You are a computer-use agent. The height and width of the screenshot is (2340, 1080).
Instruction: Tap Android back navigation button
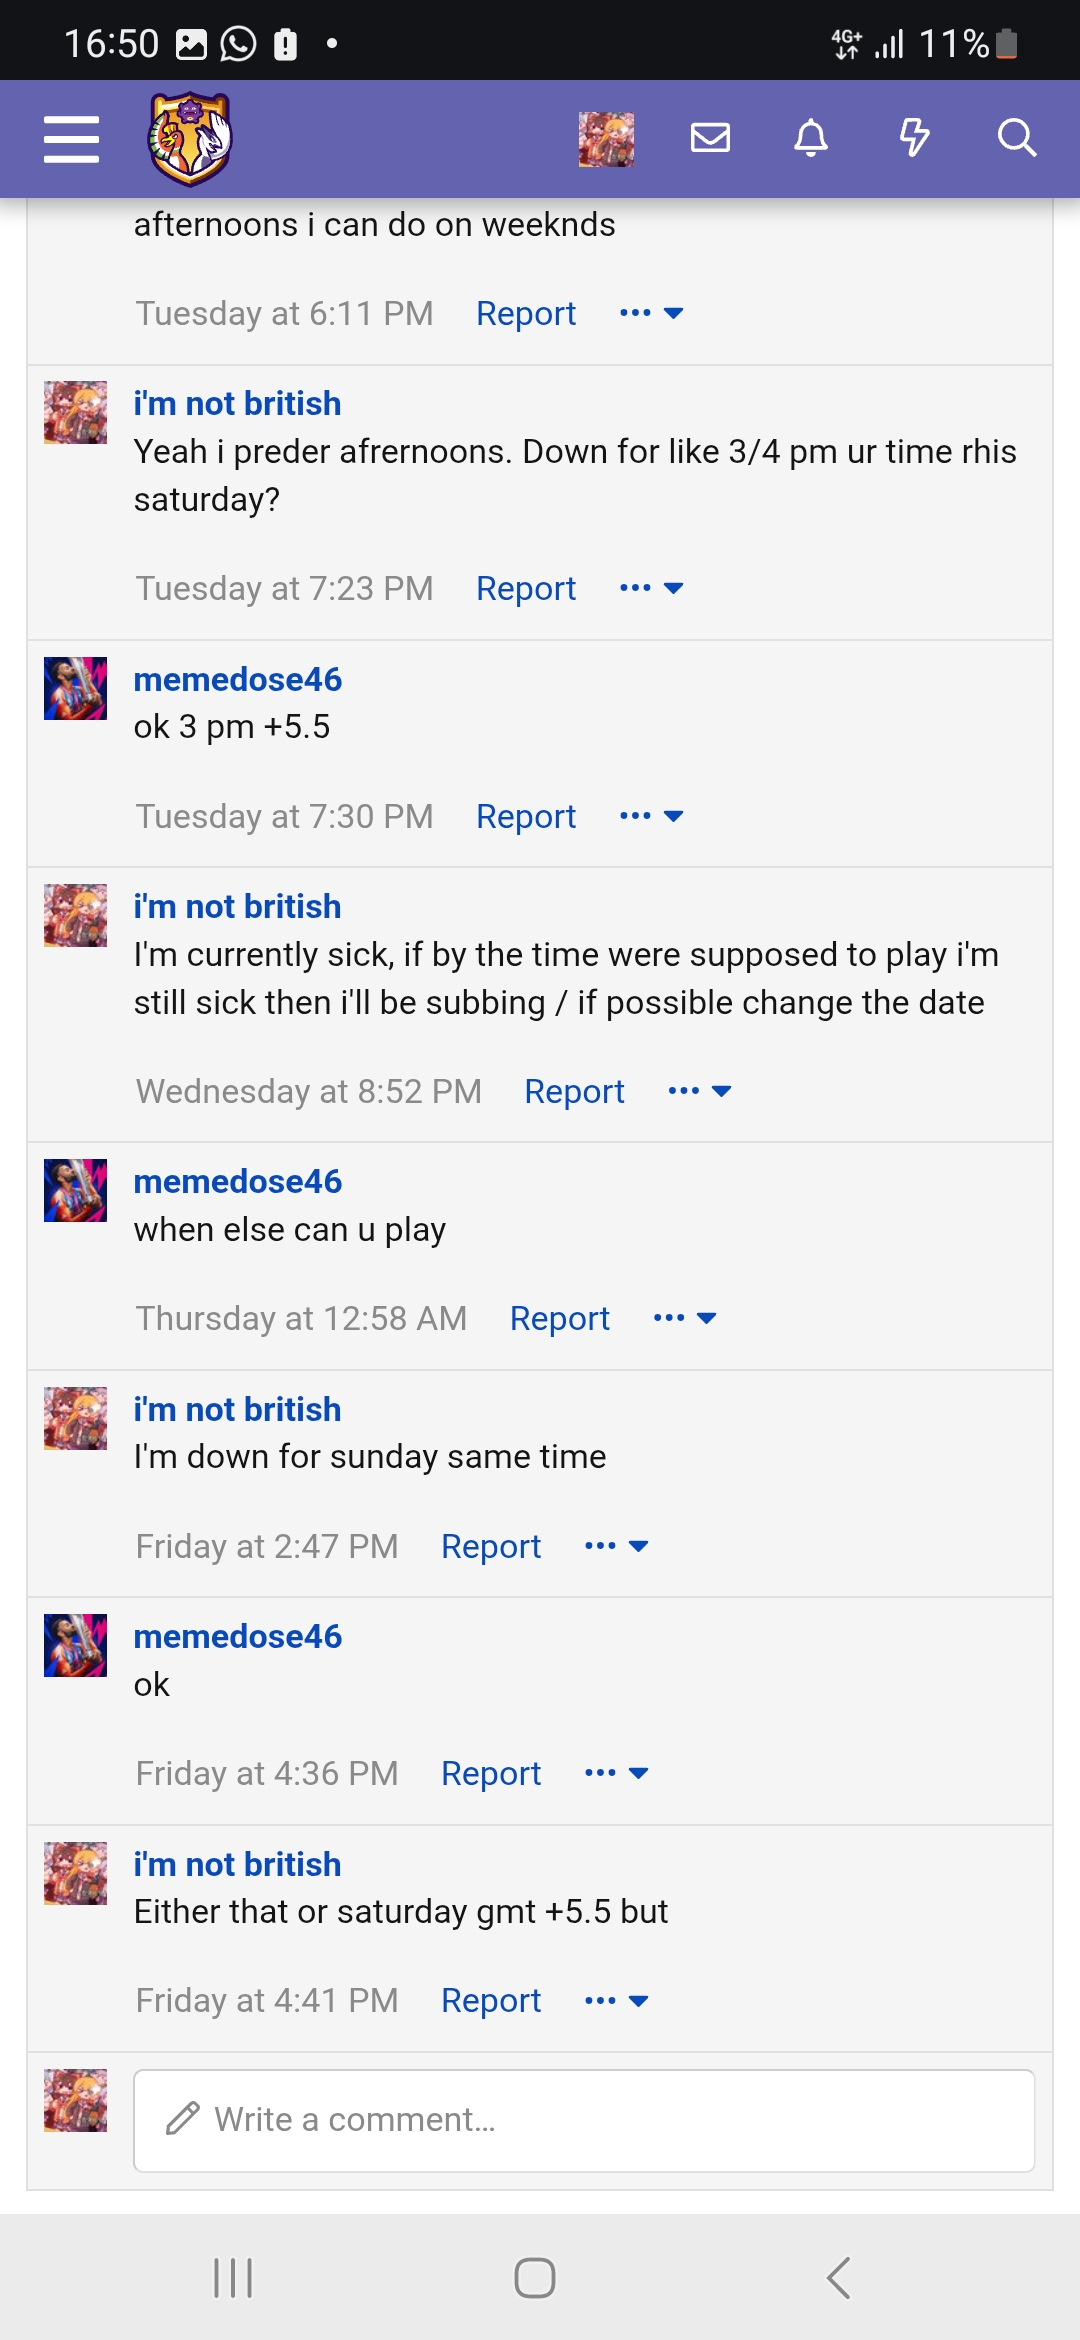click(x=838, y=2278)
